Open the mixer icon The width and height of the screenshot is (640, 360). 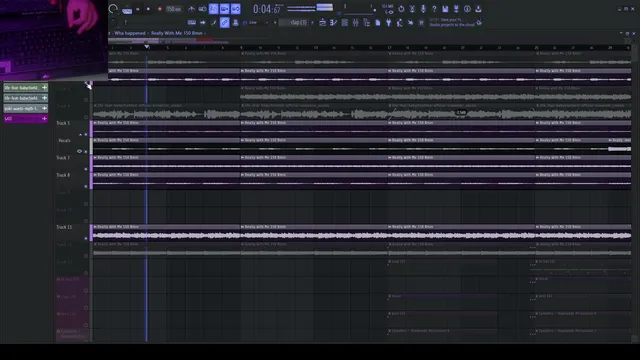pos(356,22)
